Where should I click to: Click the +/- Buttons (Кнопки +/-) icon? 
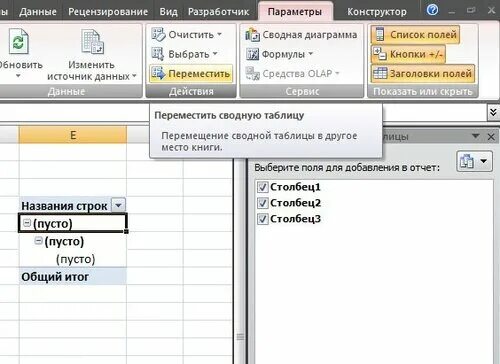point(380,54)
